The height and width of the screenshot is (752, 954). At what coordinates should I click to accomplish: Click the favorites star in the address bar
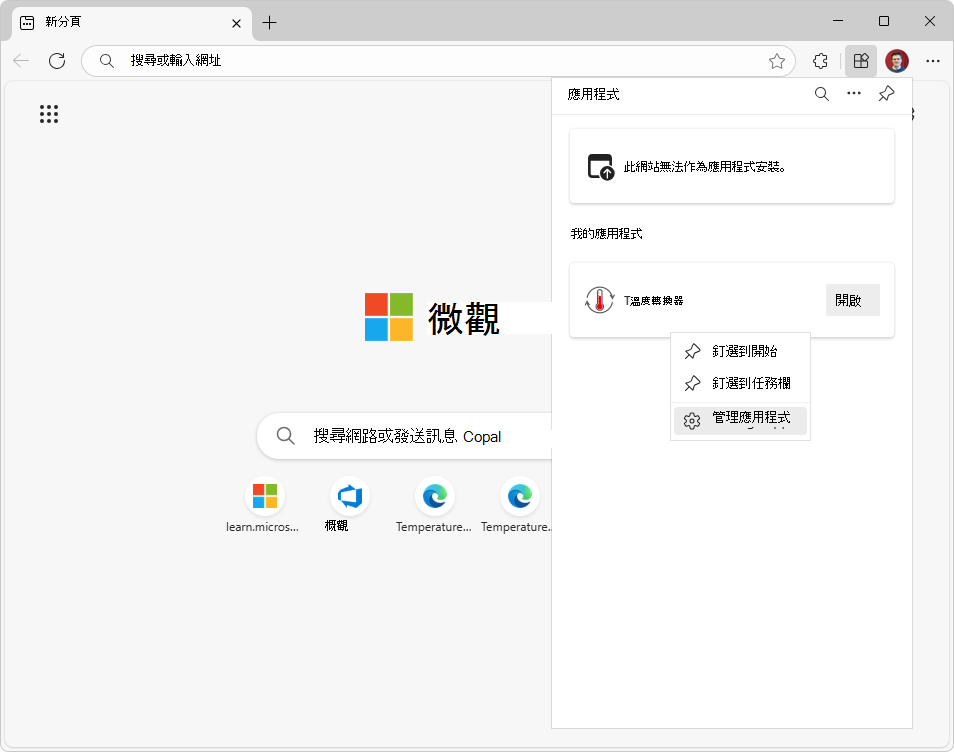click(x=777, y=61)
